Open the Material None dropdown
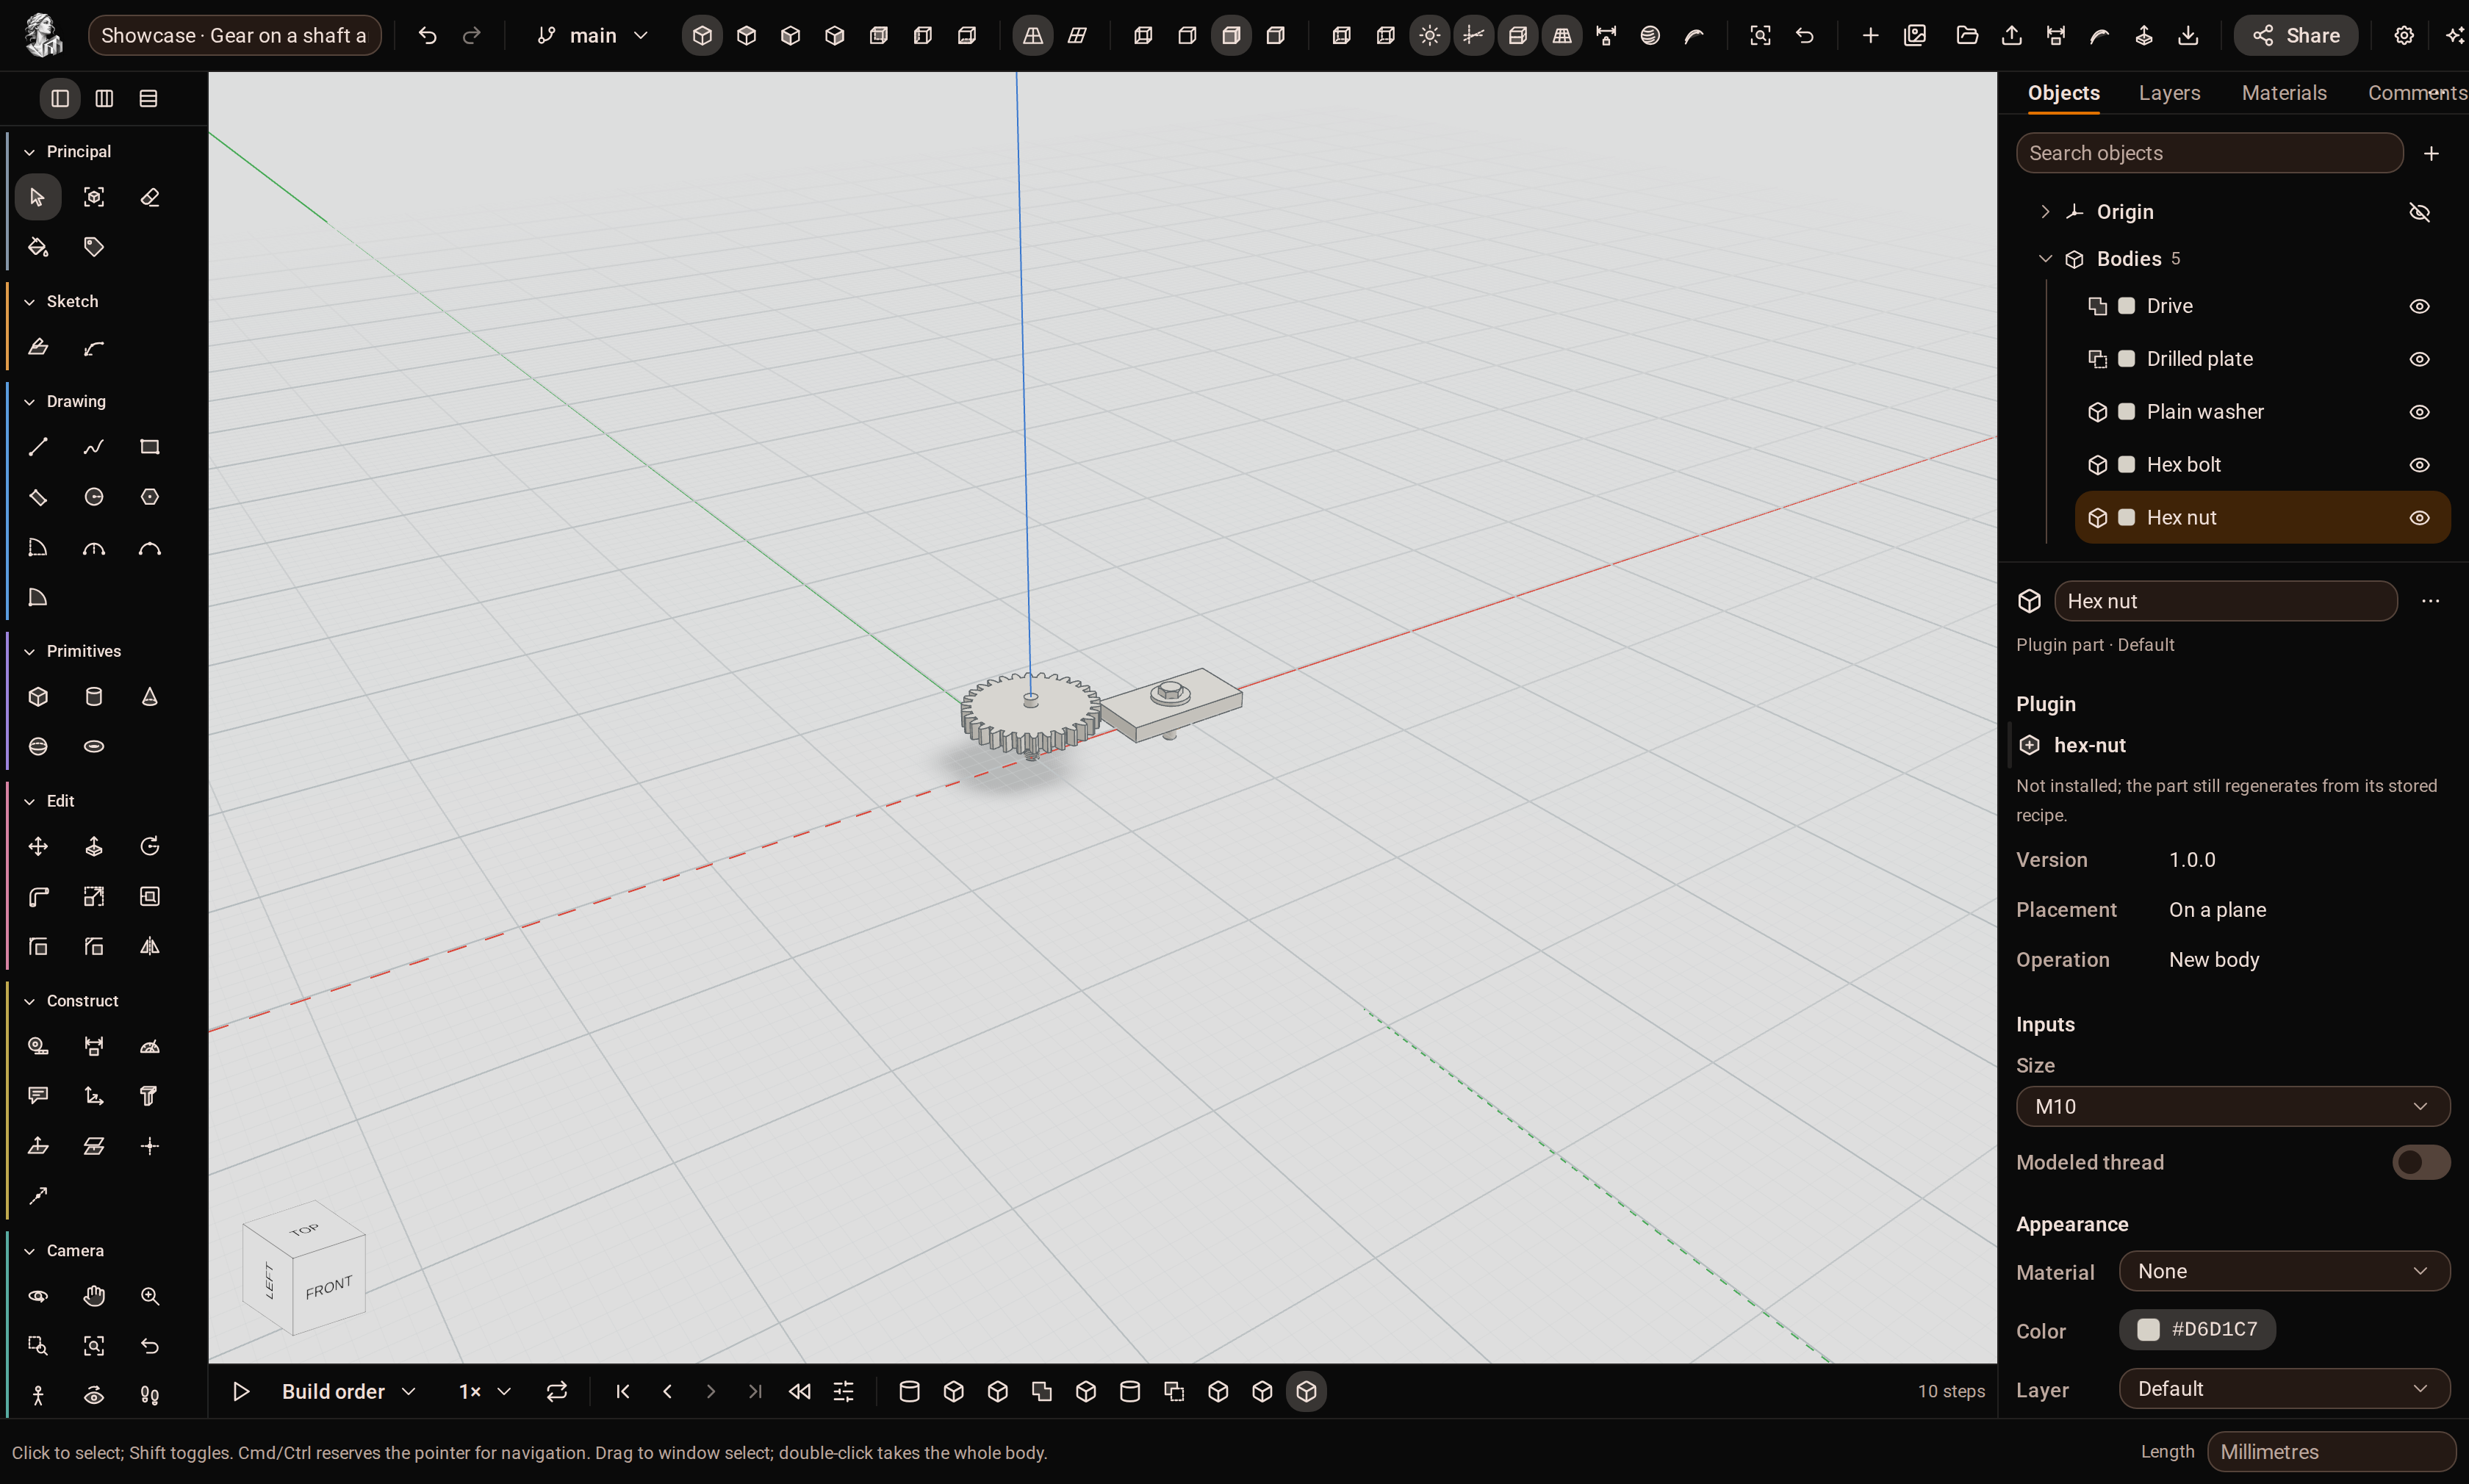The image size is (2469, 1484). pyautogui.click(x=2284, y=1272)
